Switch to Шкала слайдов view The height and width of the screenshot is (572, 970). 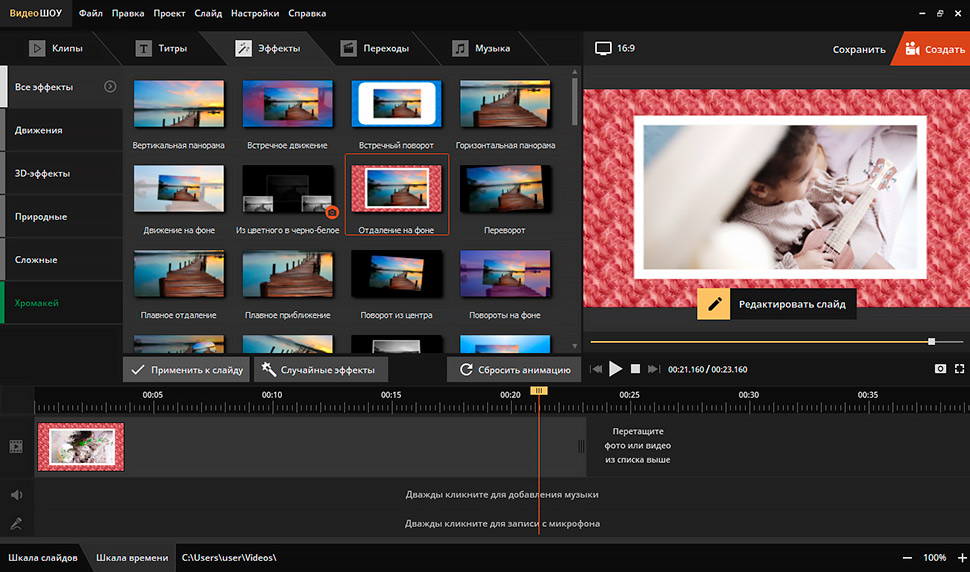(43, 557)
